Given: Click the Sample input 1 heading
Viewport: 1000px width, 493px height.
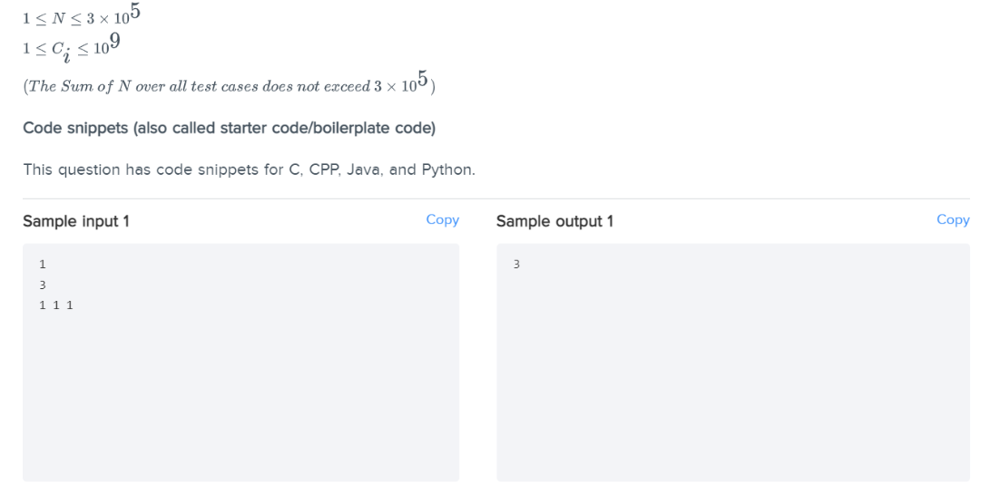Looking at the screenshot, I should 76,221.
